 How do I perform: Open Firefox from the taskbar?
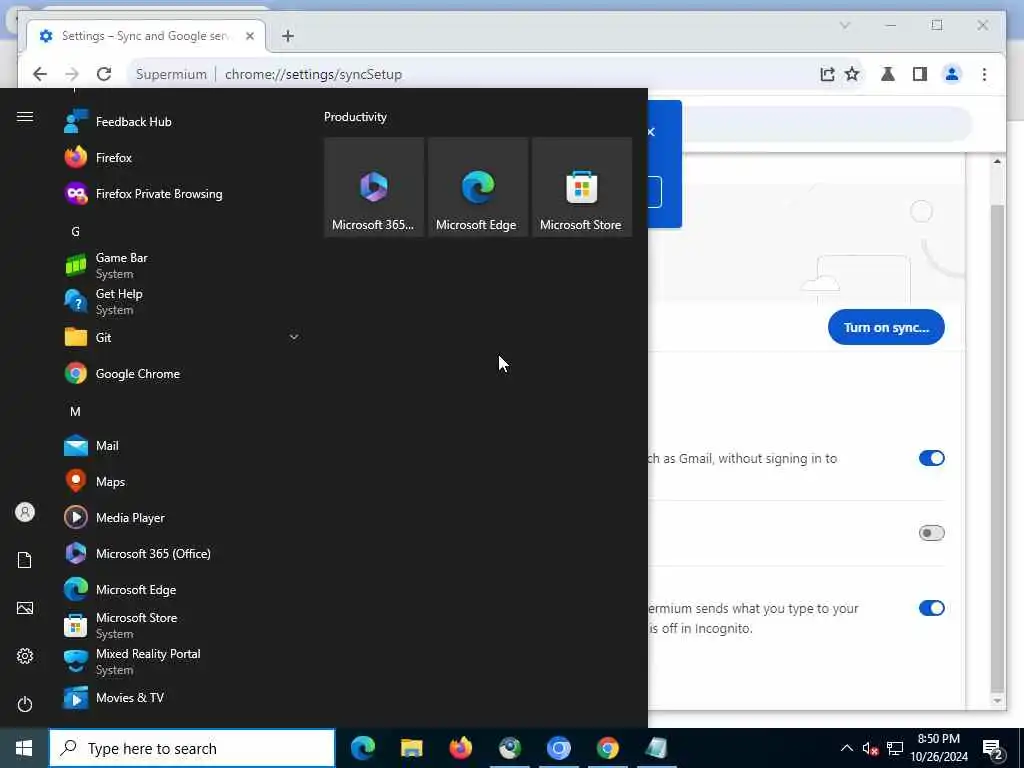461,748
